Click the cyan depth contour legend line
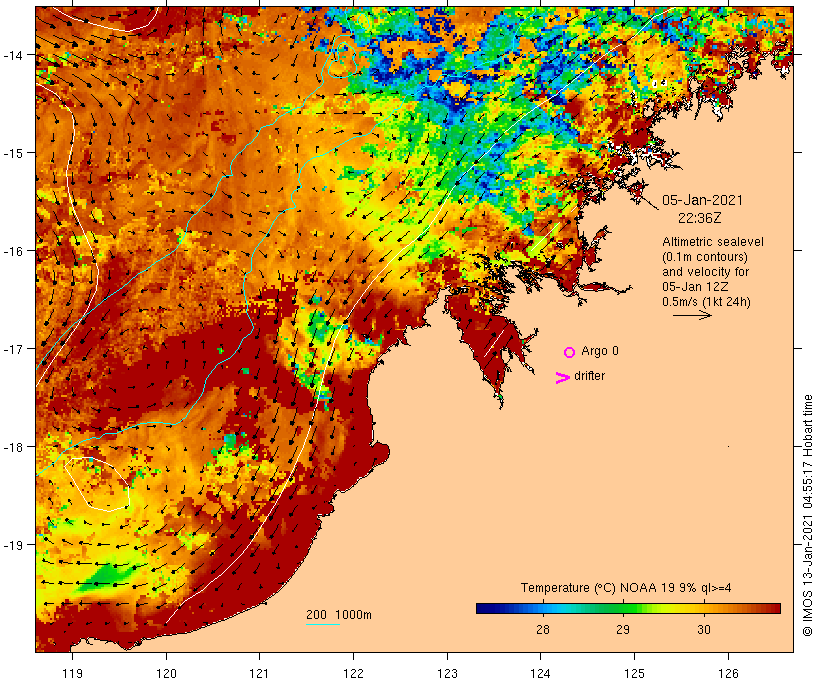The height and width of the screenshot is (680, 820). click(323, 624)
